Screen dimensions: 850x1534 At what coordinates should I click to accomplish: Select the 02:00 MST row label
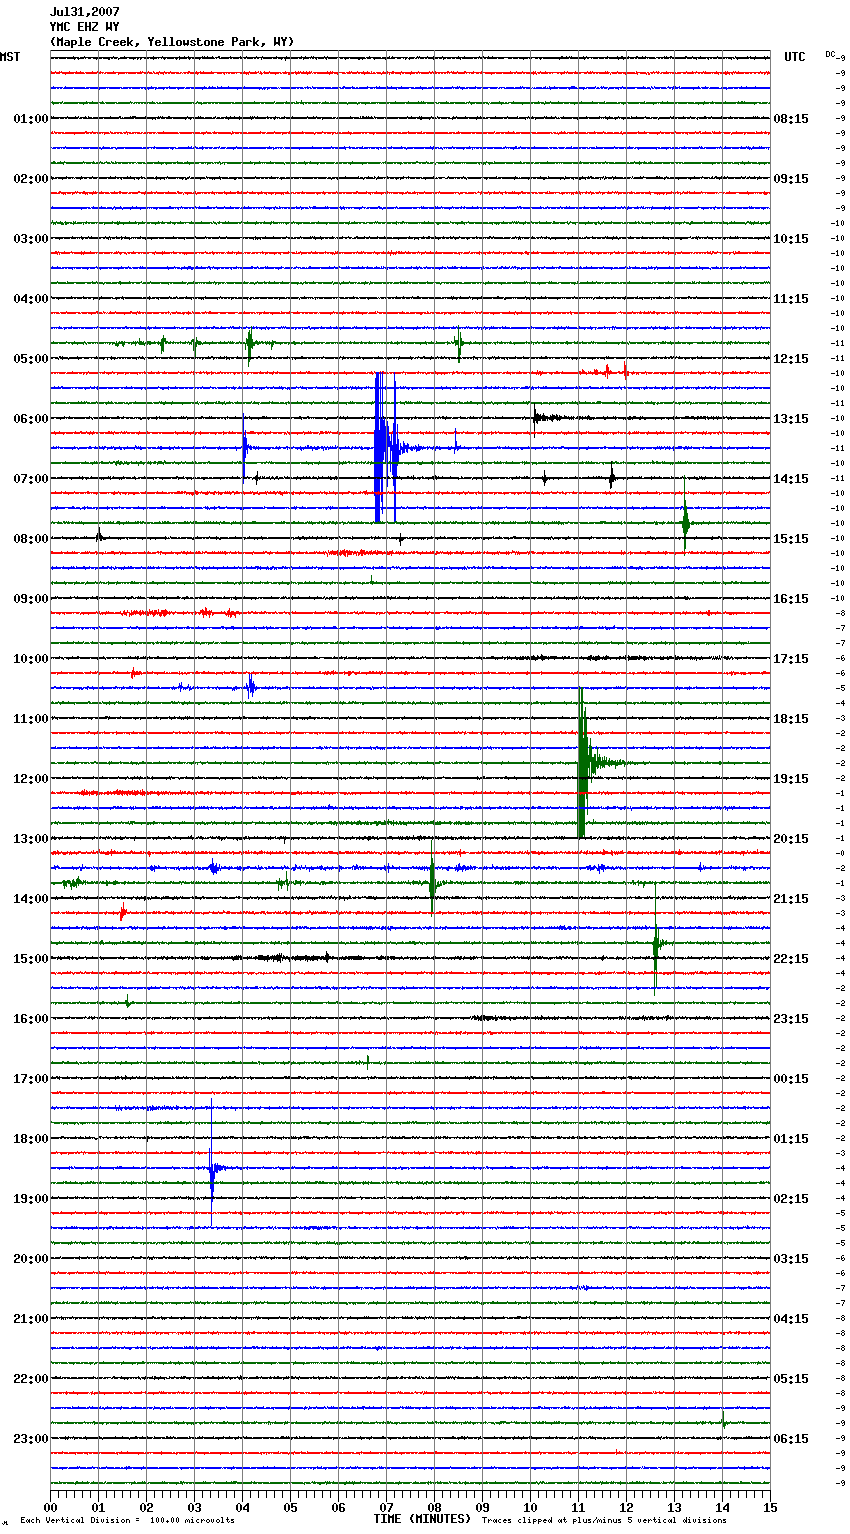tap(31, 179)
